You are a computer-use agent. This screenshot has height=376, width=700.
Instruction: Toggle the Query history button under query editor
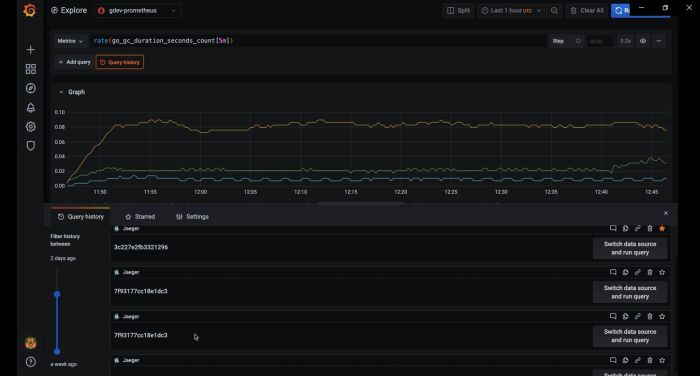(x=120, y=62)
